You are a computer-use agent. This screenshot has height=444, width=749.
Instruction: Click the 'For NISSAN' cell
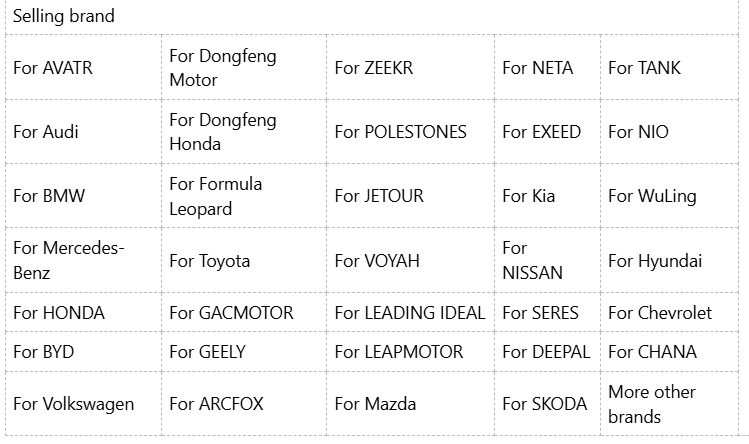point(532,260)
